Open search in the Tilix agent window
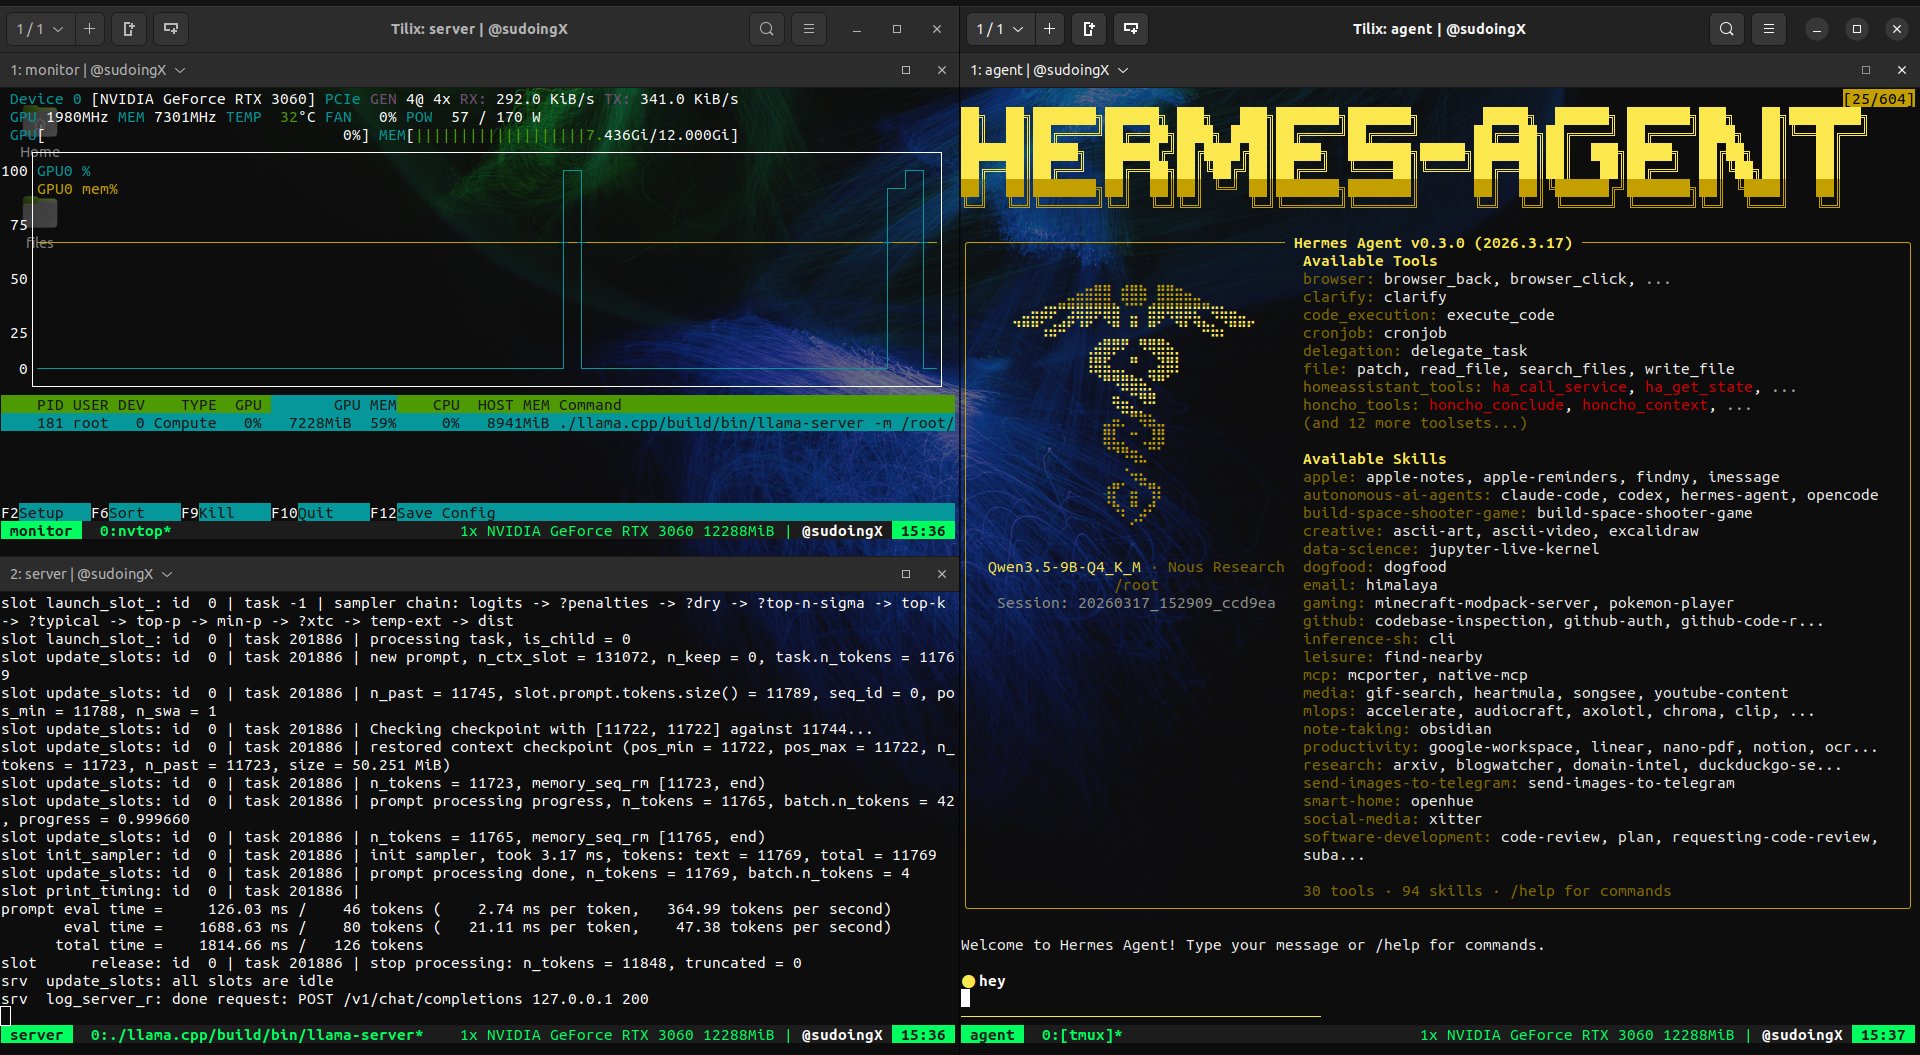The width and height of the screenshot is (1920, 1055). point(1727,29)
